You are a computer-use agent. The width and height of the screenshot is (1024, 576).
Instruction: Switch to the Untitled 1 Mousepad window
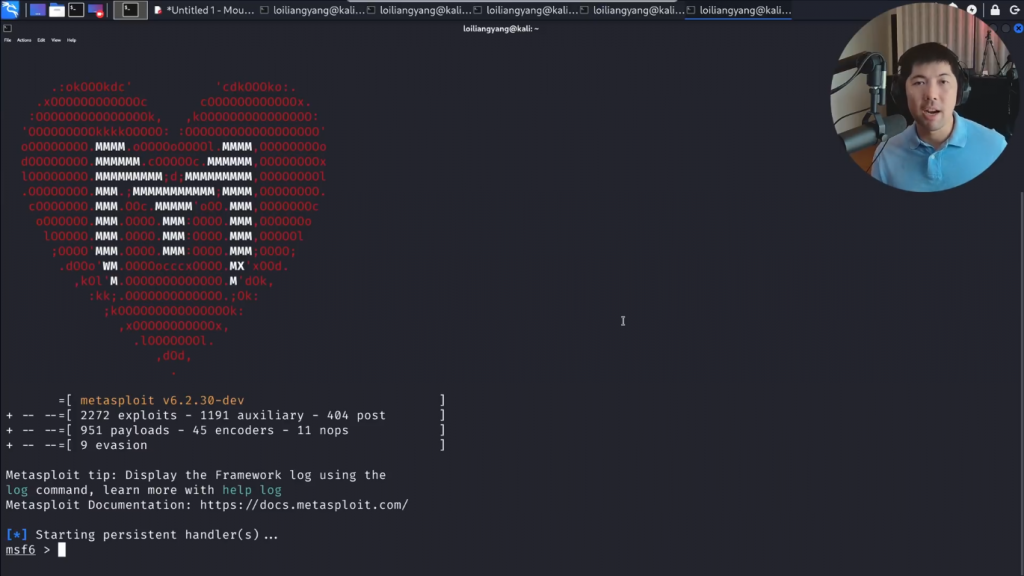204,10
